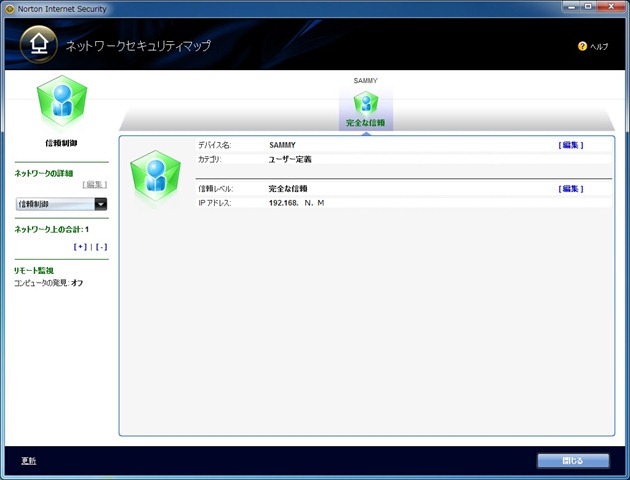Click the 信頼制御 label below the cube icon
The image size is (630, 480).
click(61, 143)
